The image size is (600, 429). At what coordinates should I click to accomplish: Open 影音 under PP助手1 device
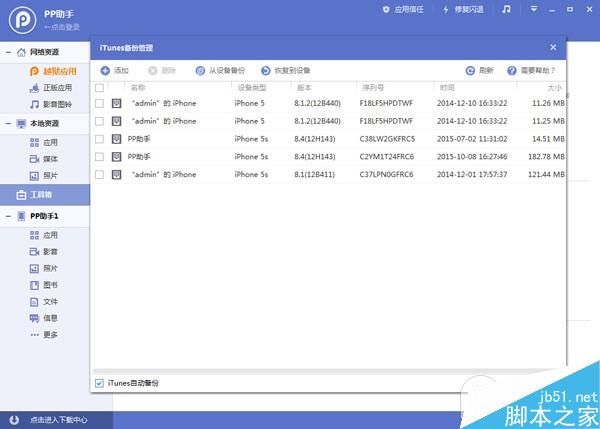pyautogui.click(x=44, y=252)
